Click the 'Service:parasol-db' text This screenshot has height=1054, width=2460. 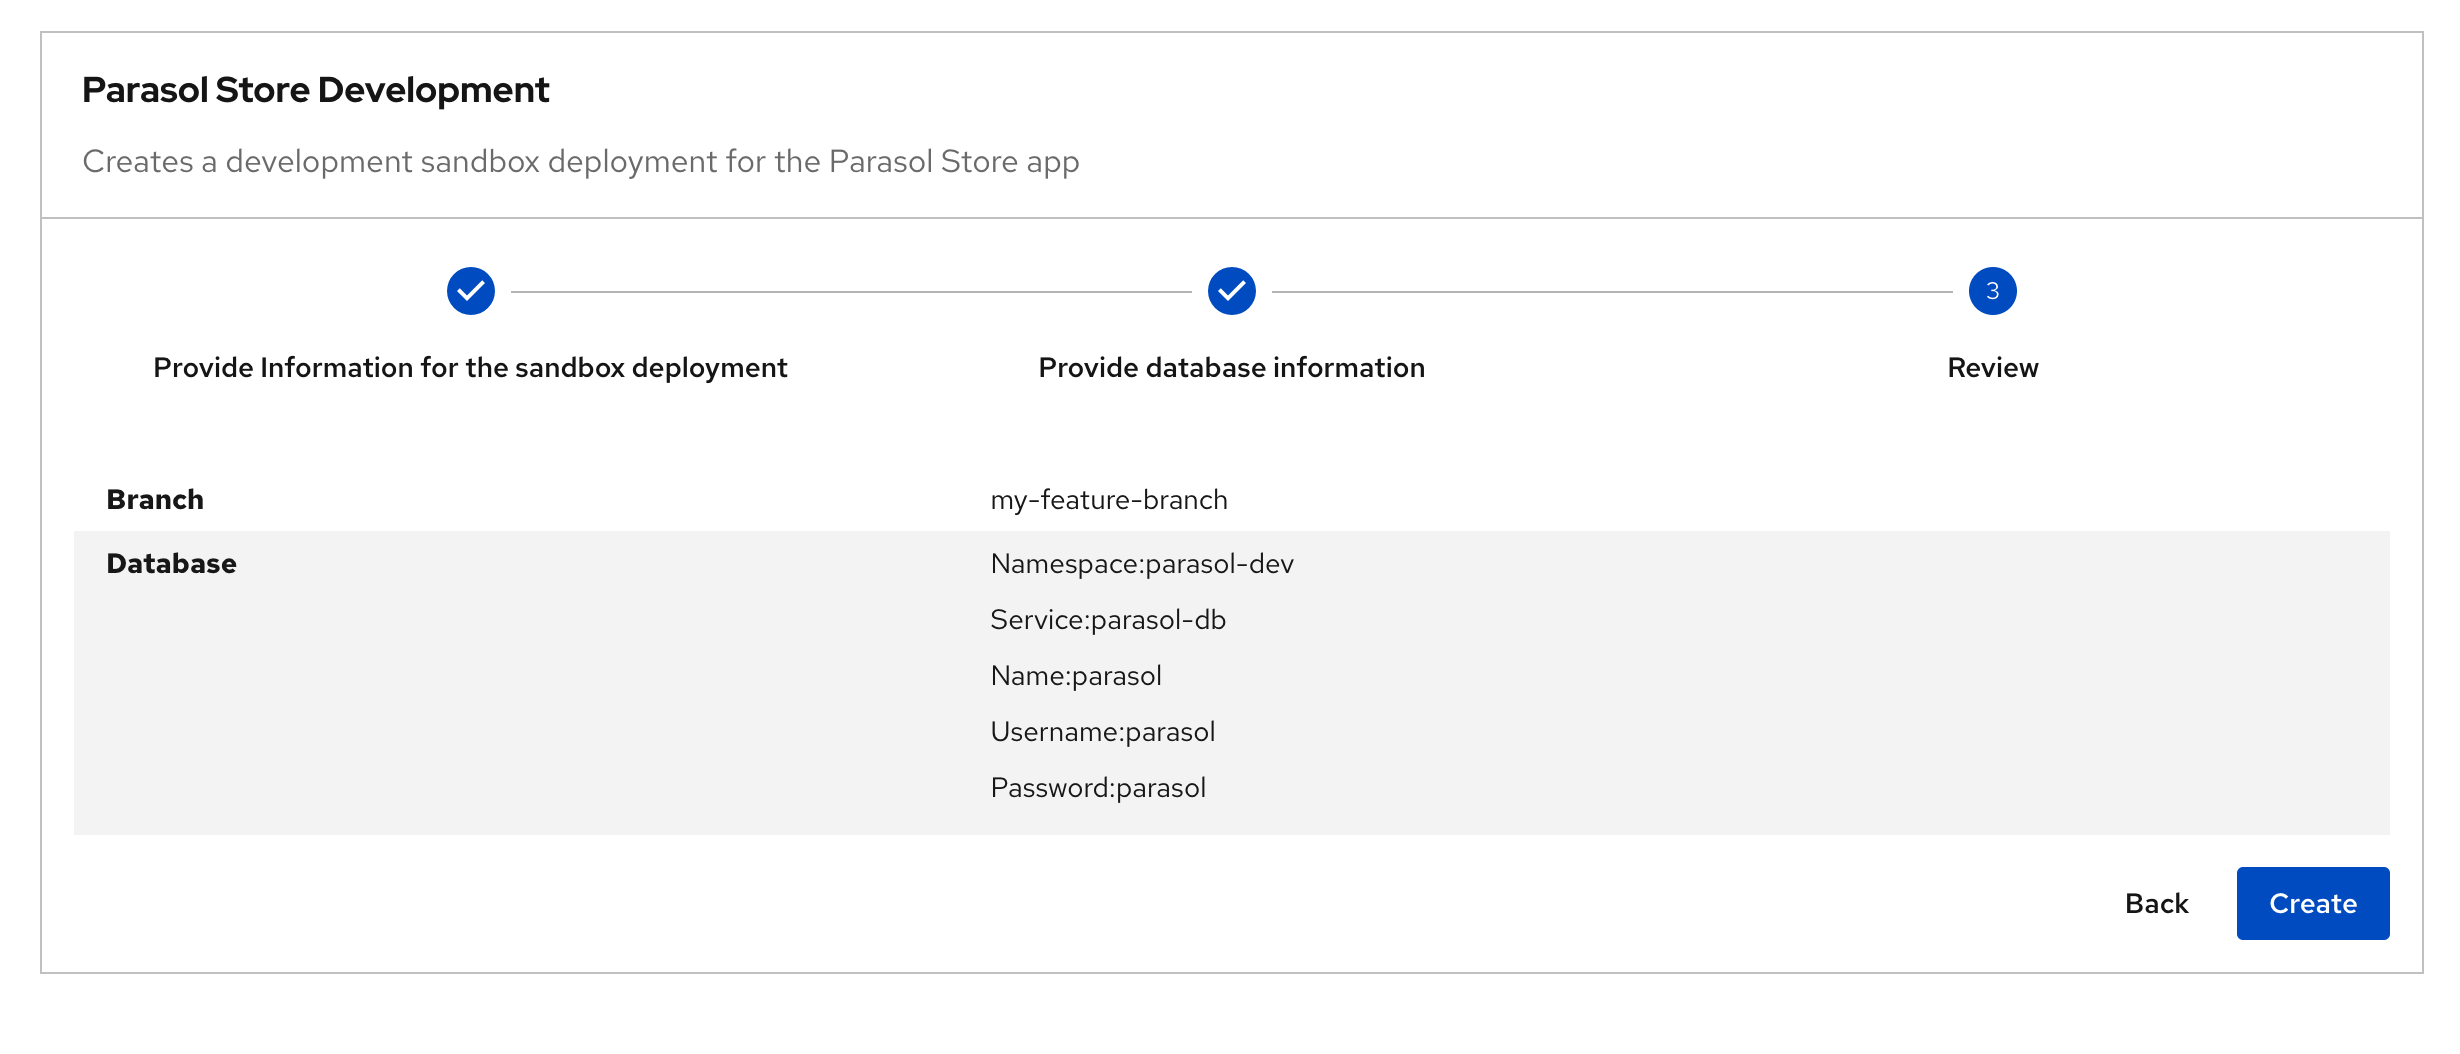1108,620
